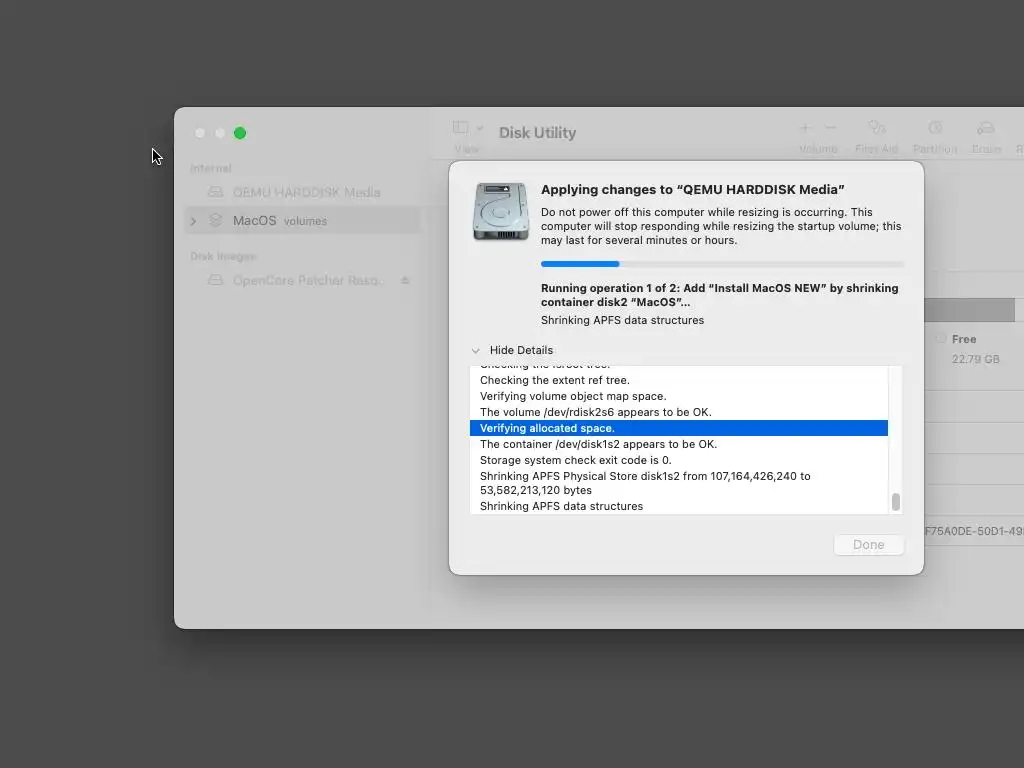Select the 'Verifying allocated space.' log line
This screenshot has height=768, width=1024.
click(x=679, y=428)
